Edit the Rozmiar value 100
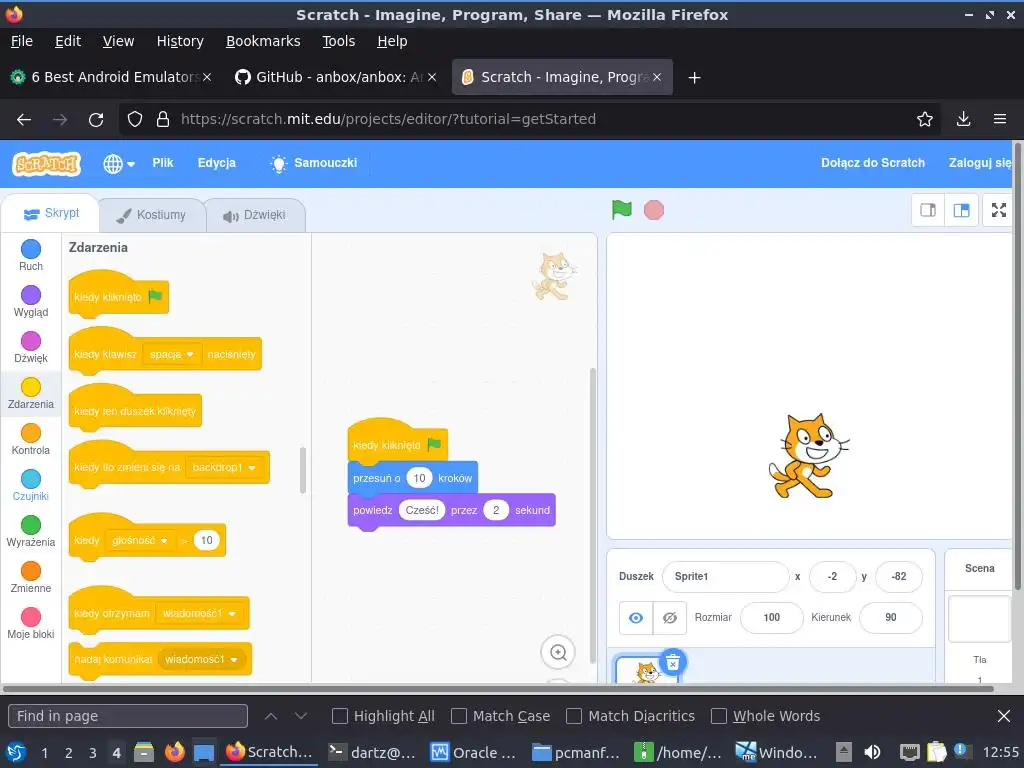Viewport: 1024px width, 768px height. (772, 618)
